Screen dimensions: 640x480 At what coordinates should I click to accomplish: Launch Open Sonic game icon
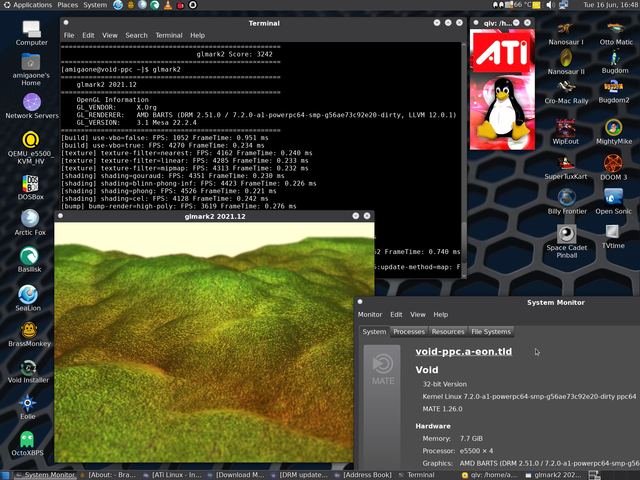613,202
